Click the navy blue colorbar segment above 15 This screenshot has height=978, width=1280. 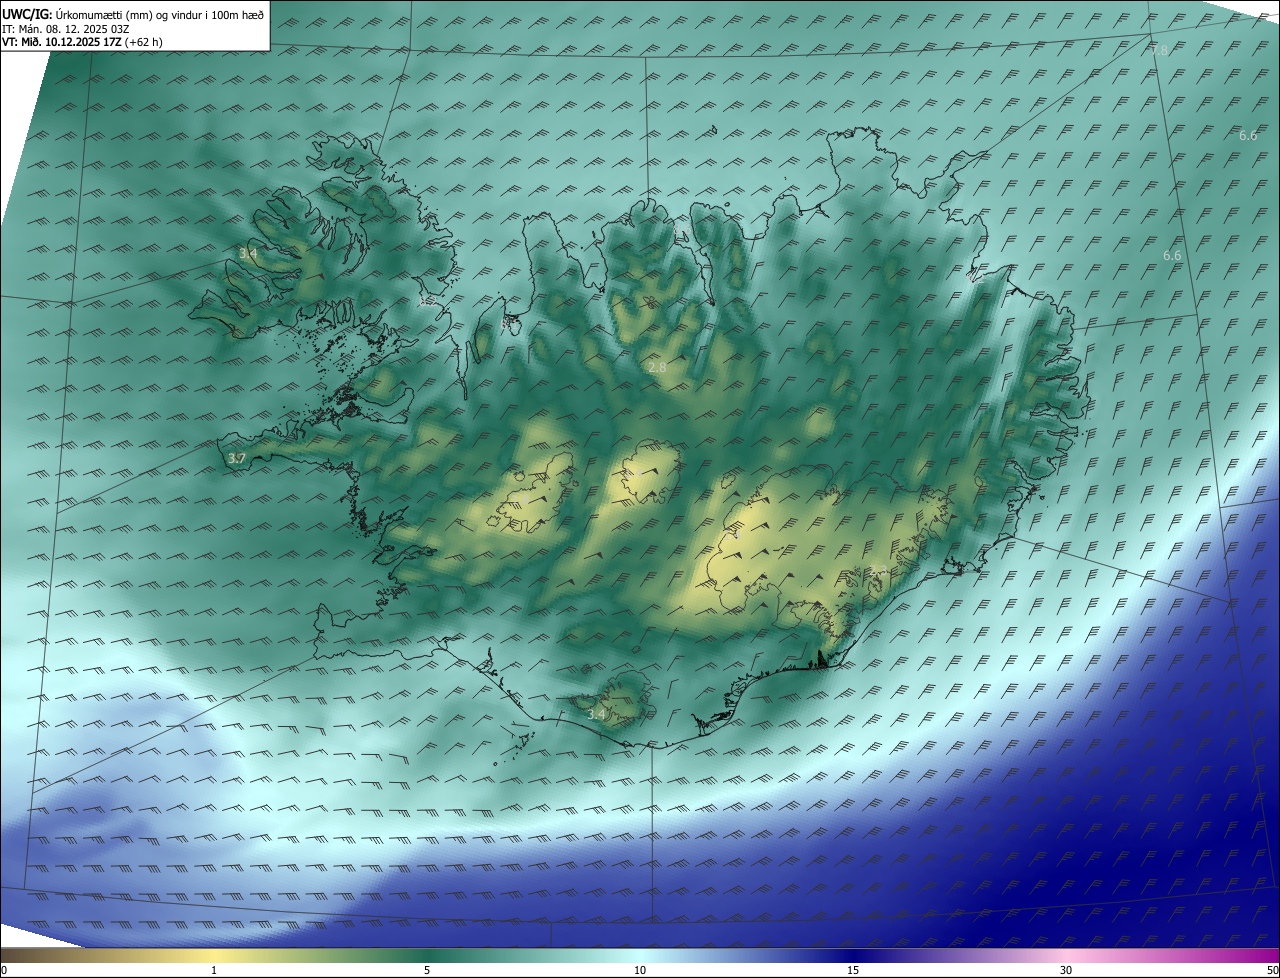click(853, 955)
